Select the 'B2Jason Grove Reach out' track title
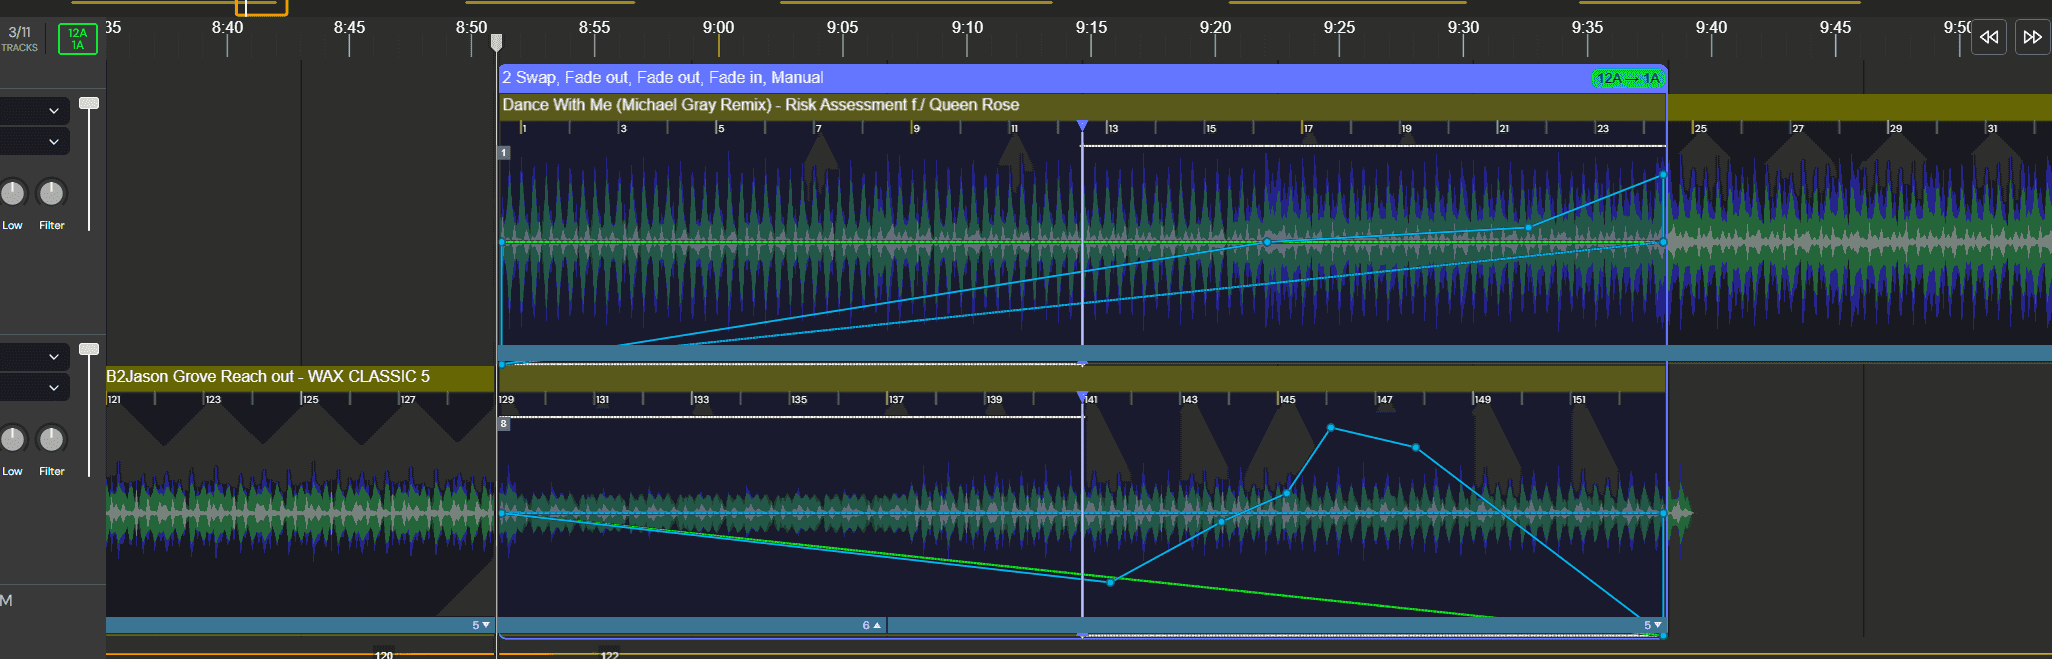This screenshot has height=659, width=2052. click(268, 376)
